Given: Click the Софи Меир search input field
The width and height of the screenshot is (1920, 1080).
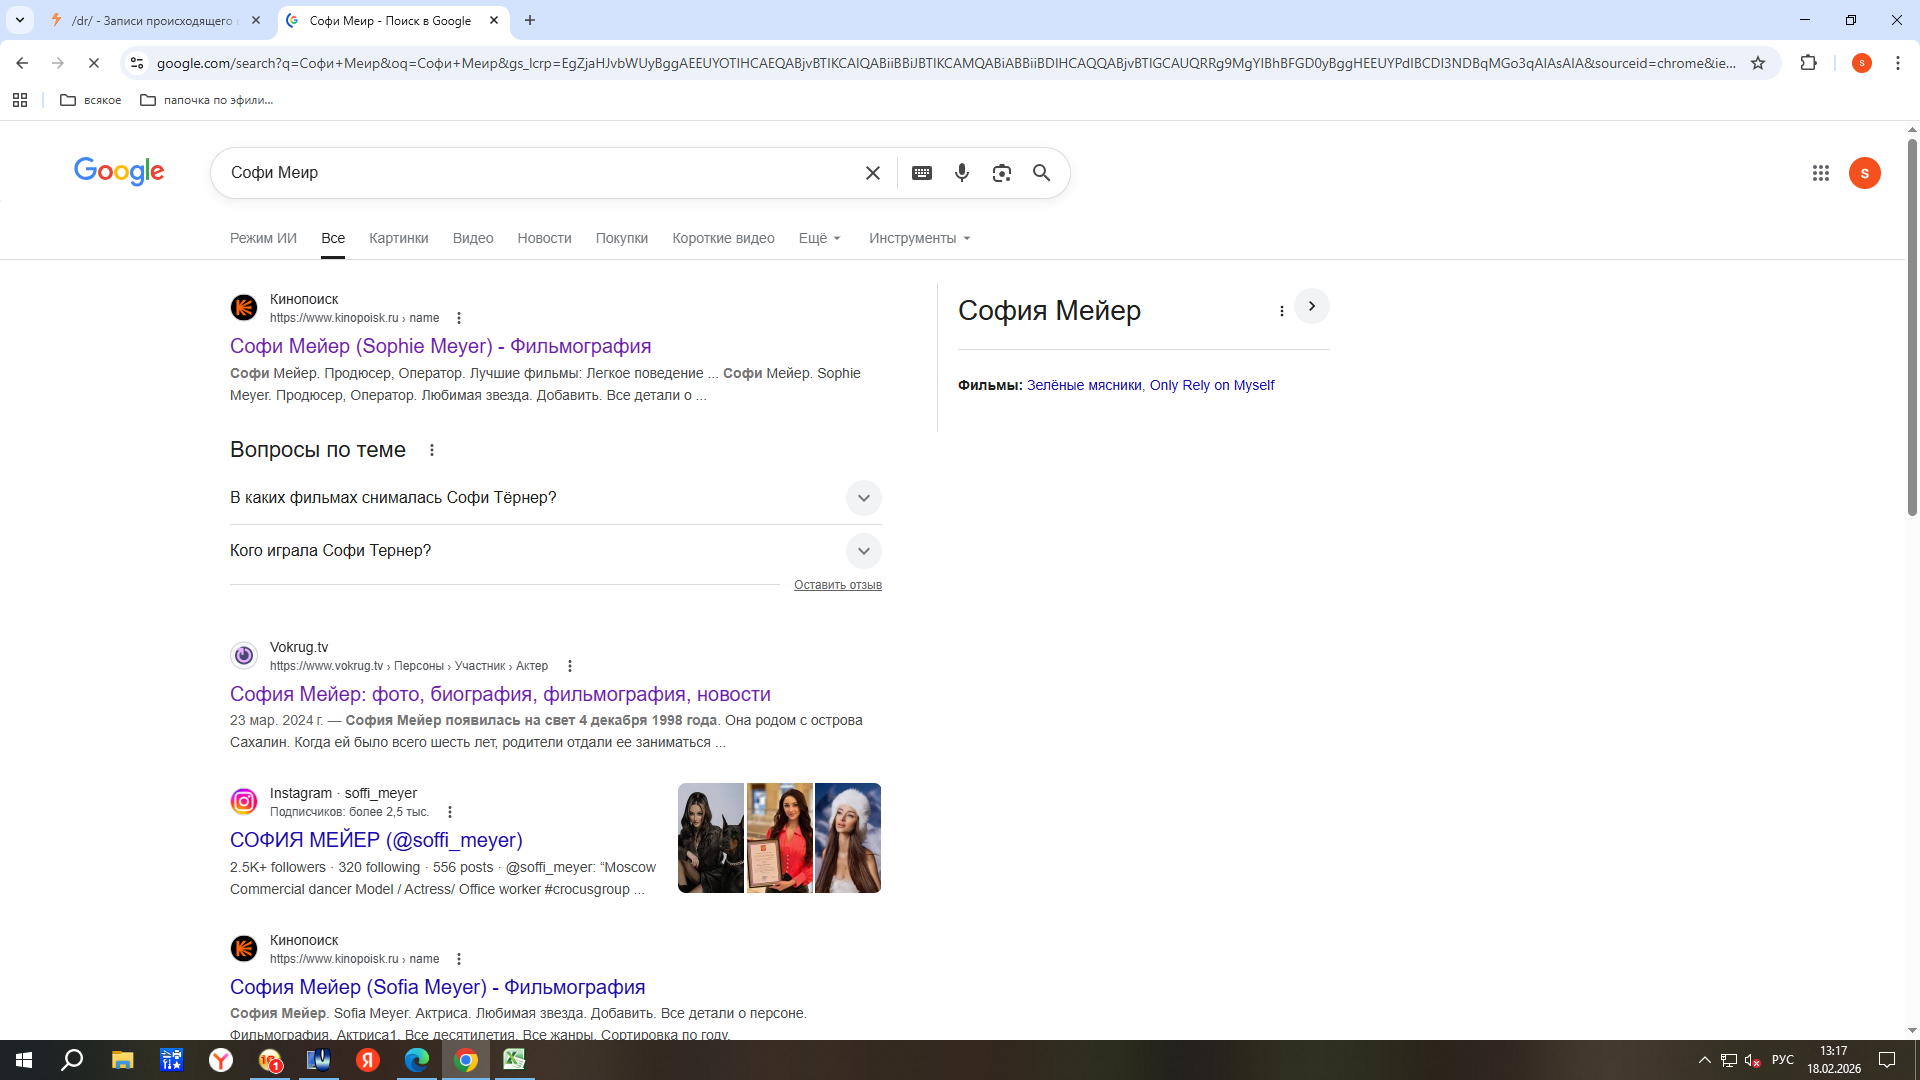Looking at the screenshot, I should tap(540, 173).
